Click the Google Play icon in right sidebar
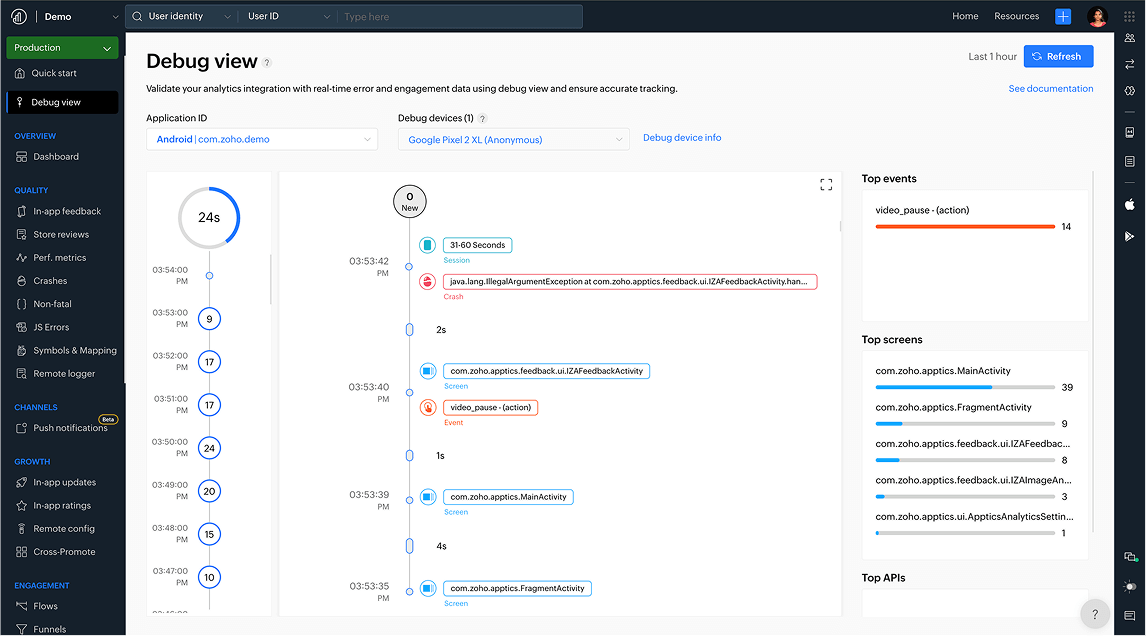The image size is (1146, 636). pyautogui.click(x=1129, y=236)
